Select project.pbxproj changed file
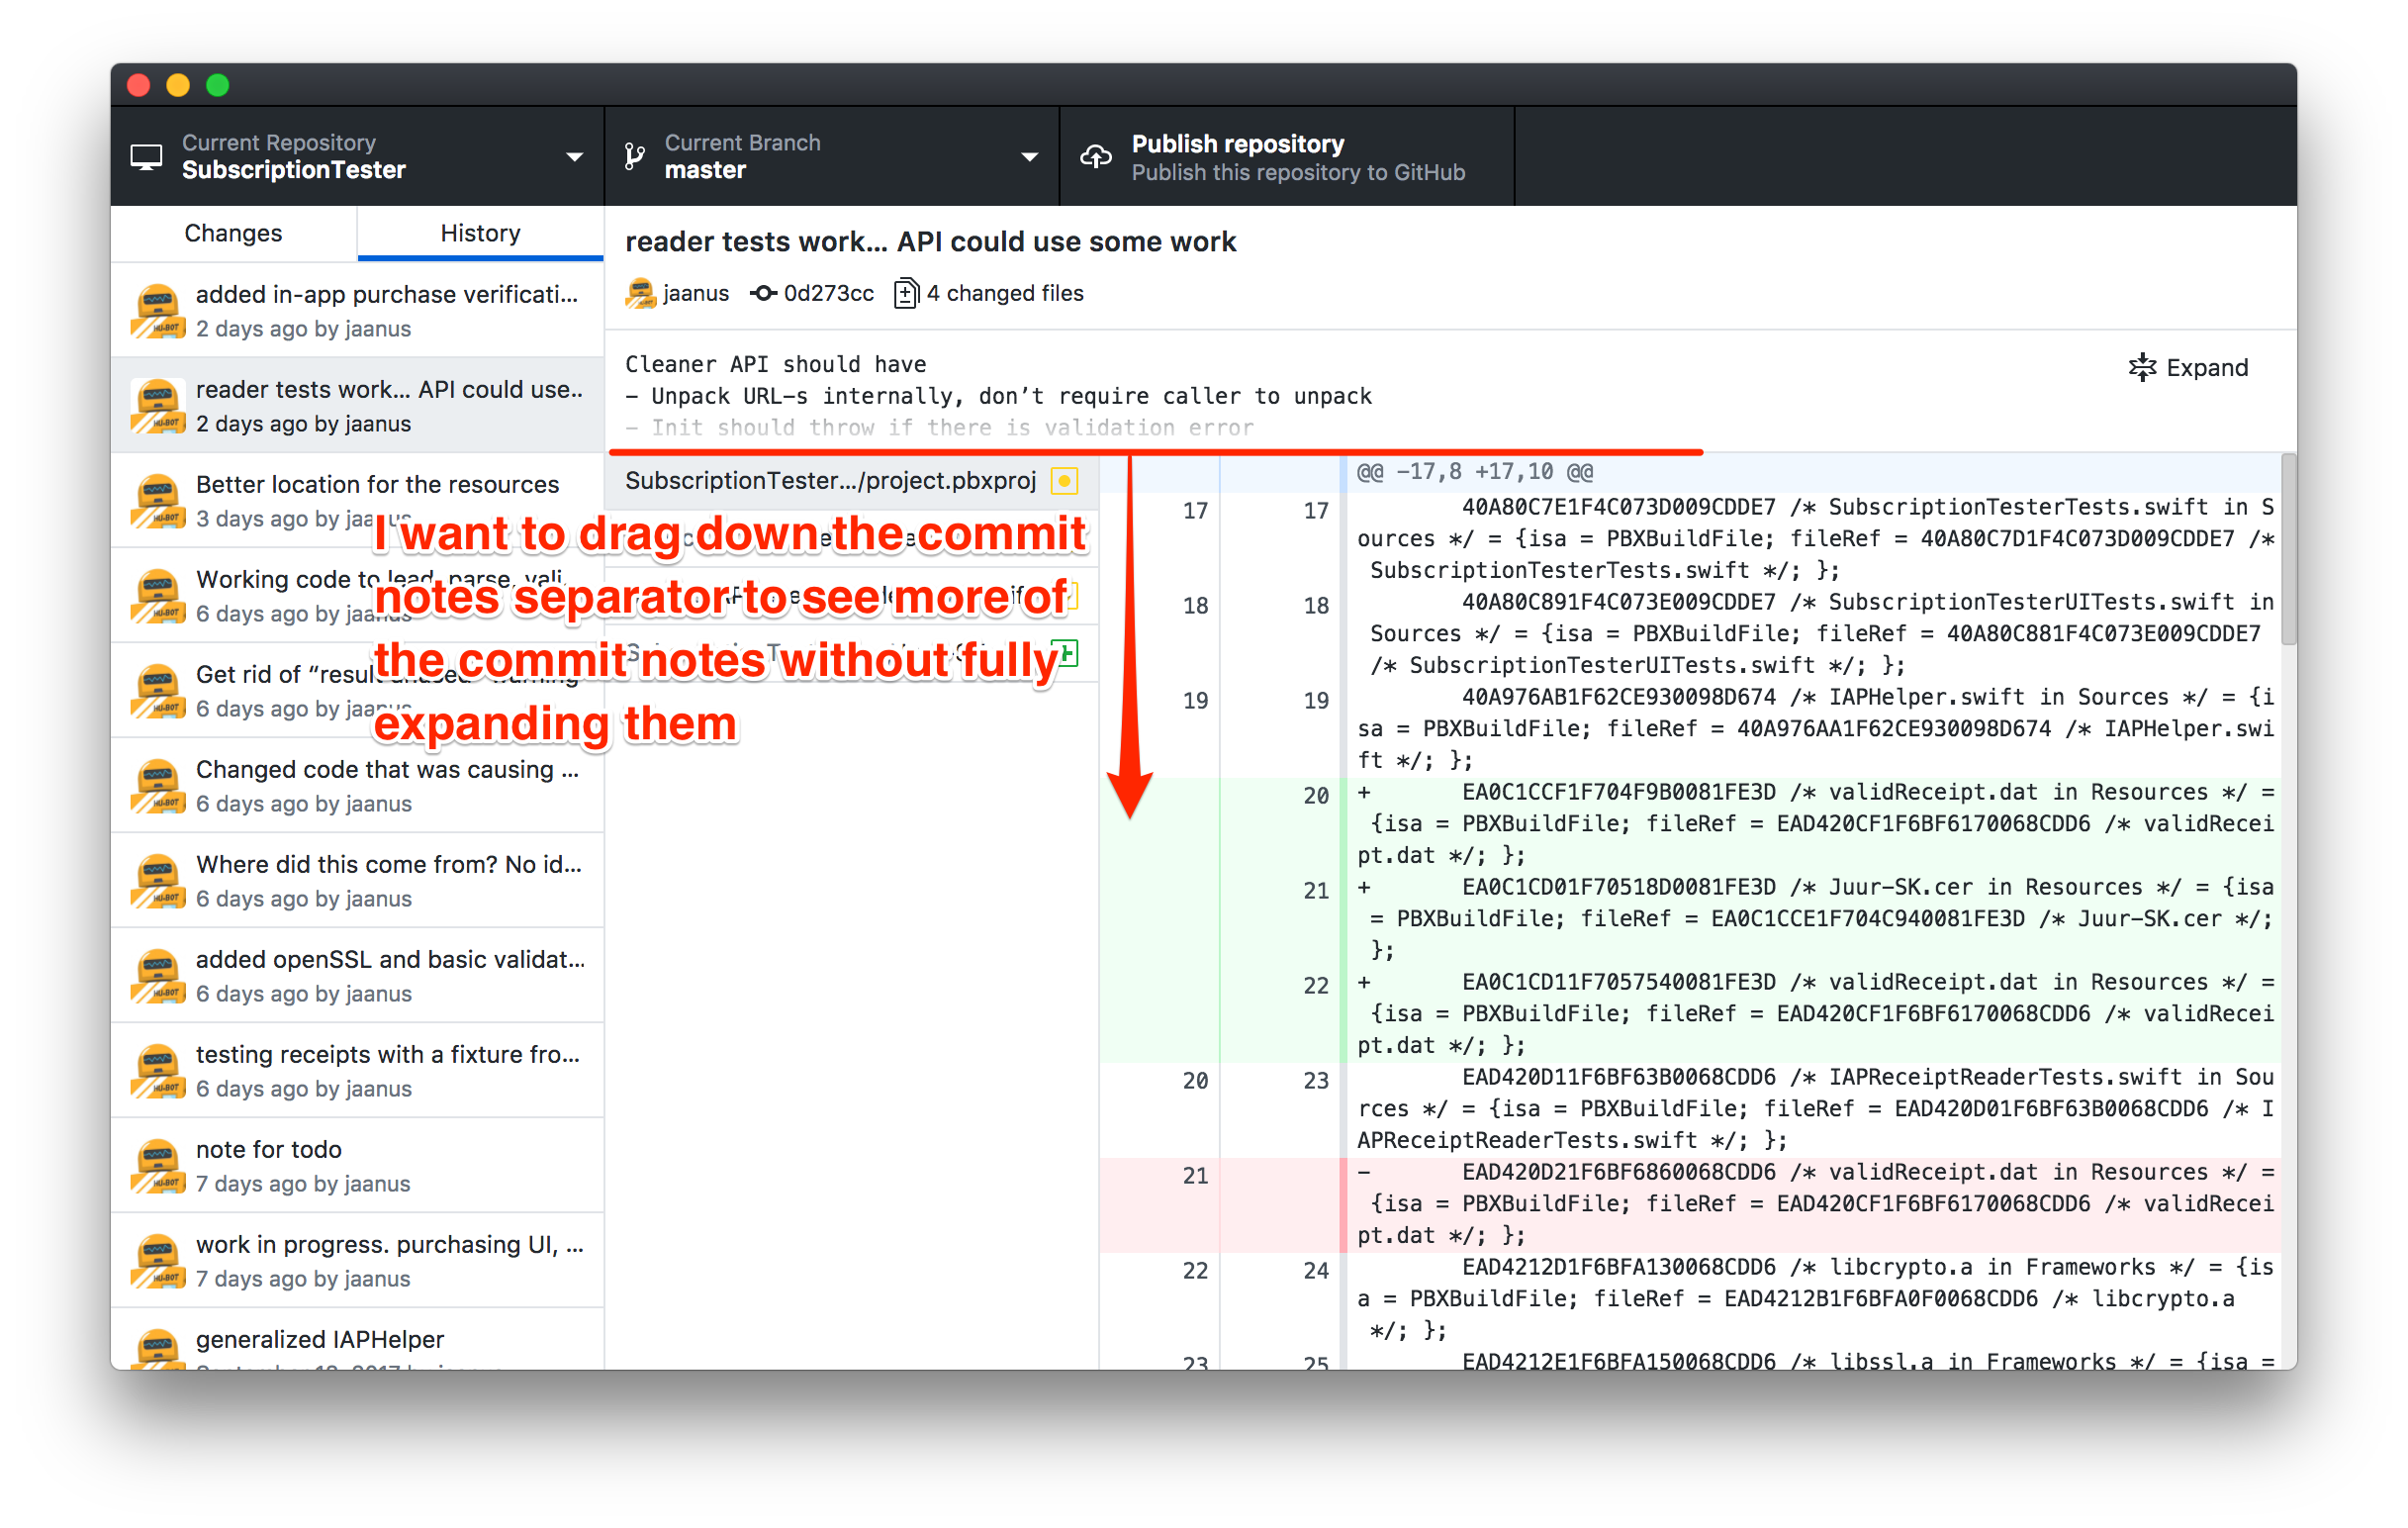This screenshot has width=2408, height=1528. pyautogui.click(x=852, y=480)
